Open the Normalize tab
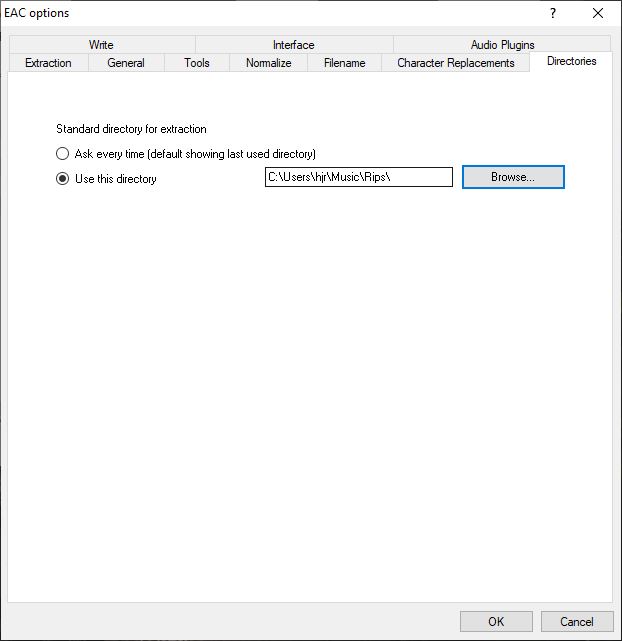This screenshot has width=622, height=641. tap(268, 63)
